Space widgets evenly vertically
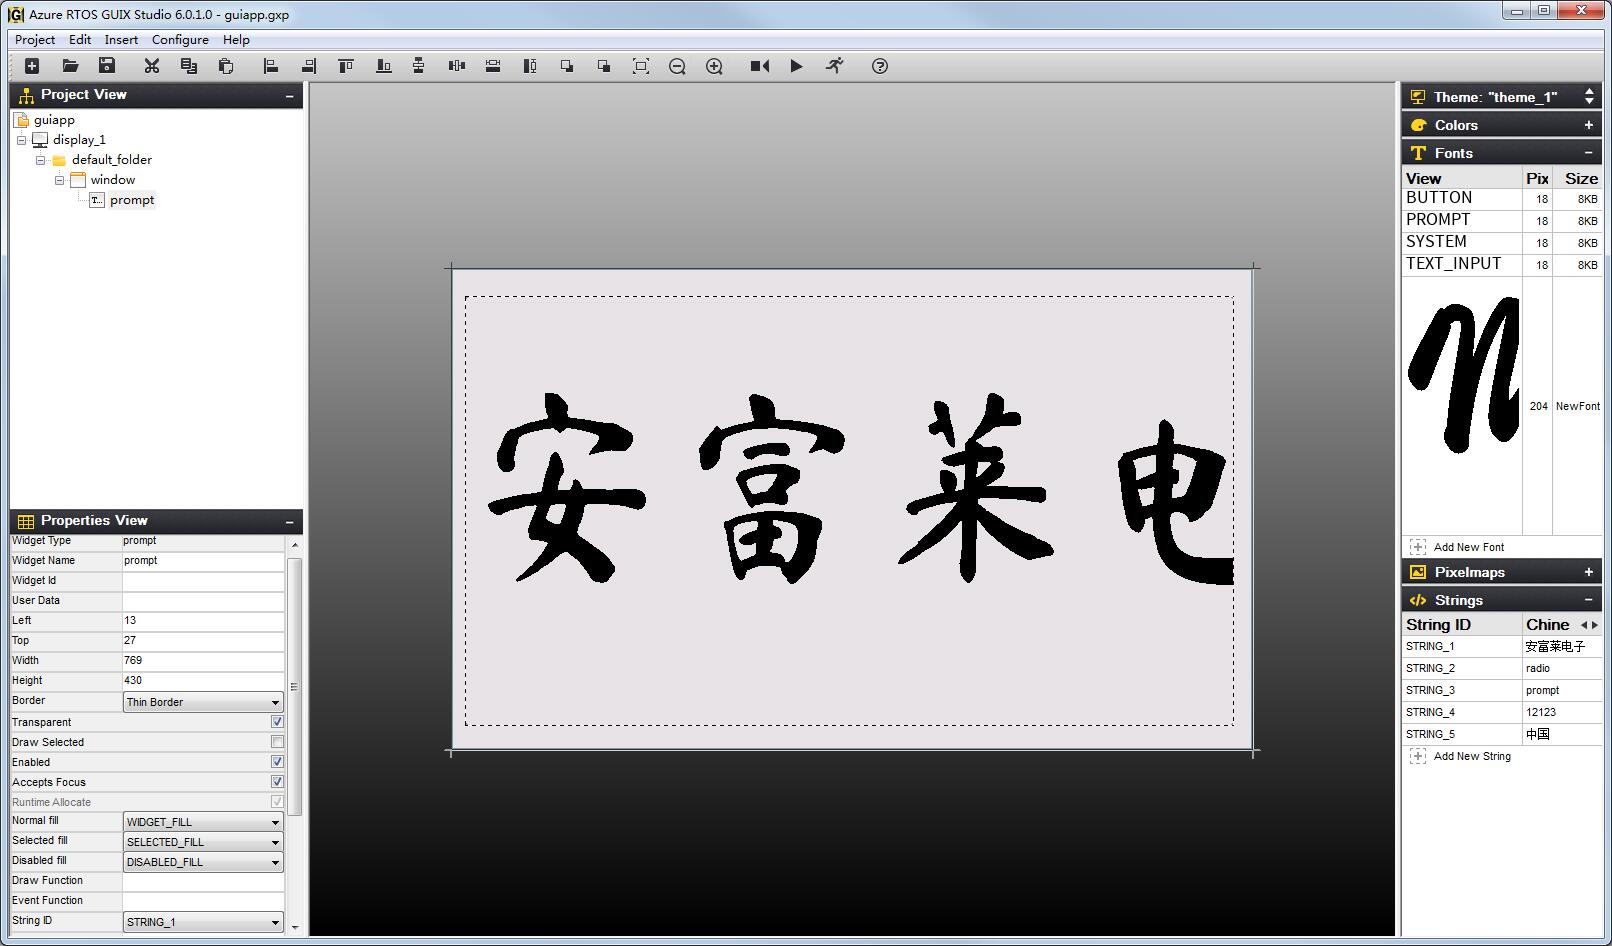The width and height of the screenshot is (1612, 946). (x=419, y=66)
